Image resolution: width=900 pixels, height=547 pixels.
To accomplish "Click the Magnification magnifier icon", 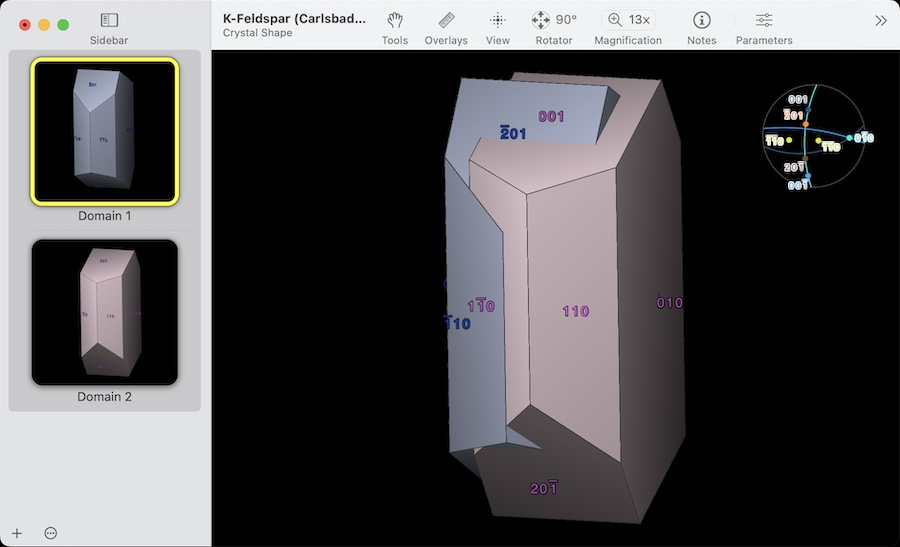I will (x=614, y=20).
